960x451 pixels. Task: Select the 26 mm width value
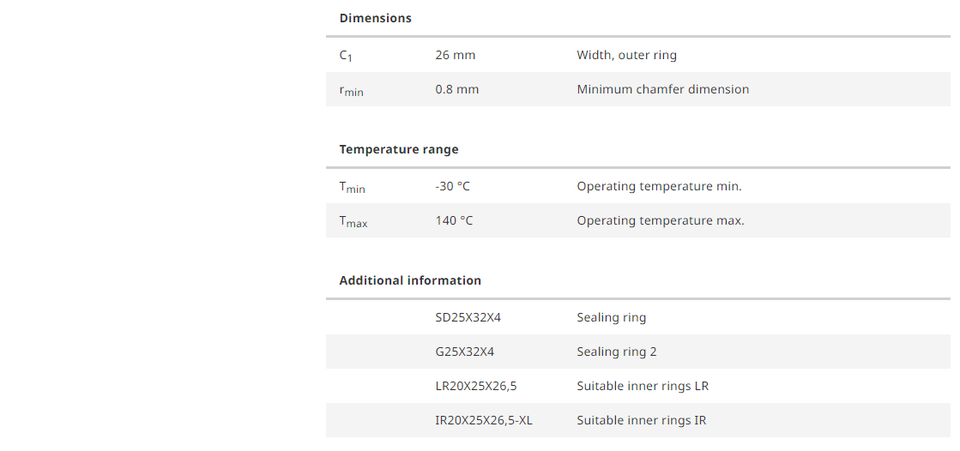[x=456, y=55]
